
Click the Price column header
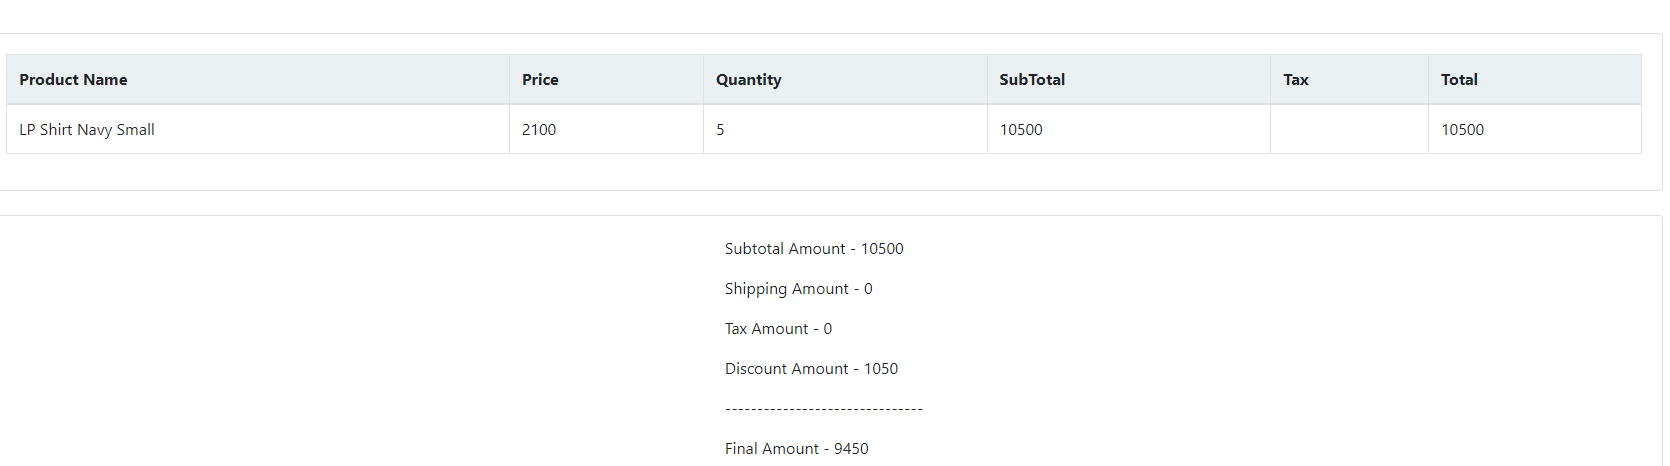(x=606, y=80)
